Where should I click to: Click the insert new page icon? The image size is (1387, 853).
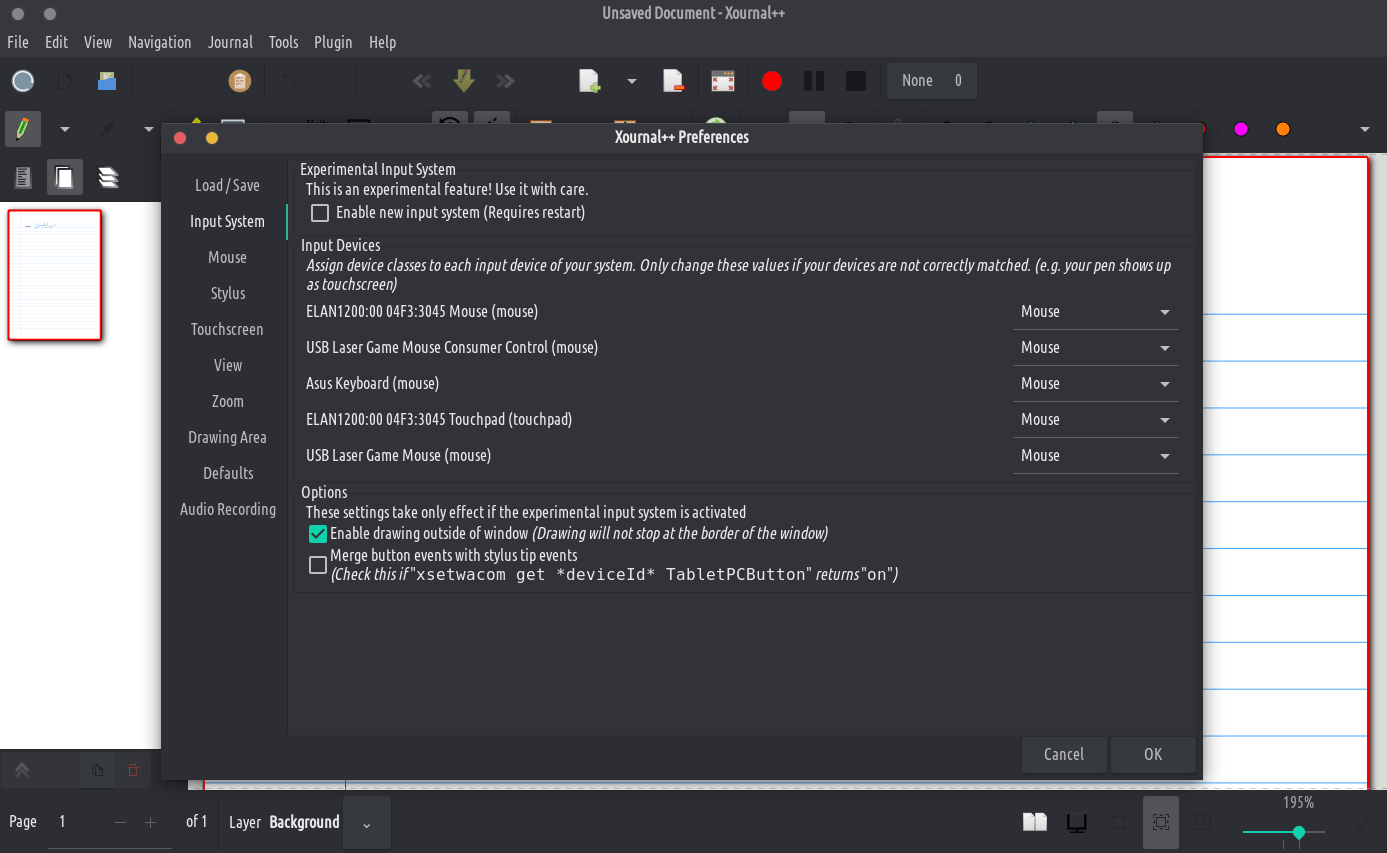[x=590, y=81]
